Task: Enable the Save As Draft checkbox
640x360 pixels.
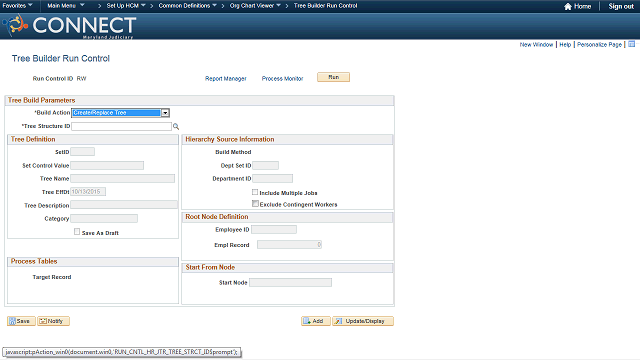Action: pyautogui.click(x=77, y=232)
